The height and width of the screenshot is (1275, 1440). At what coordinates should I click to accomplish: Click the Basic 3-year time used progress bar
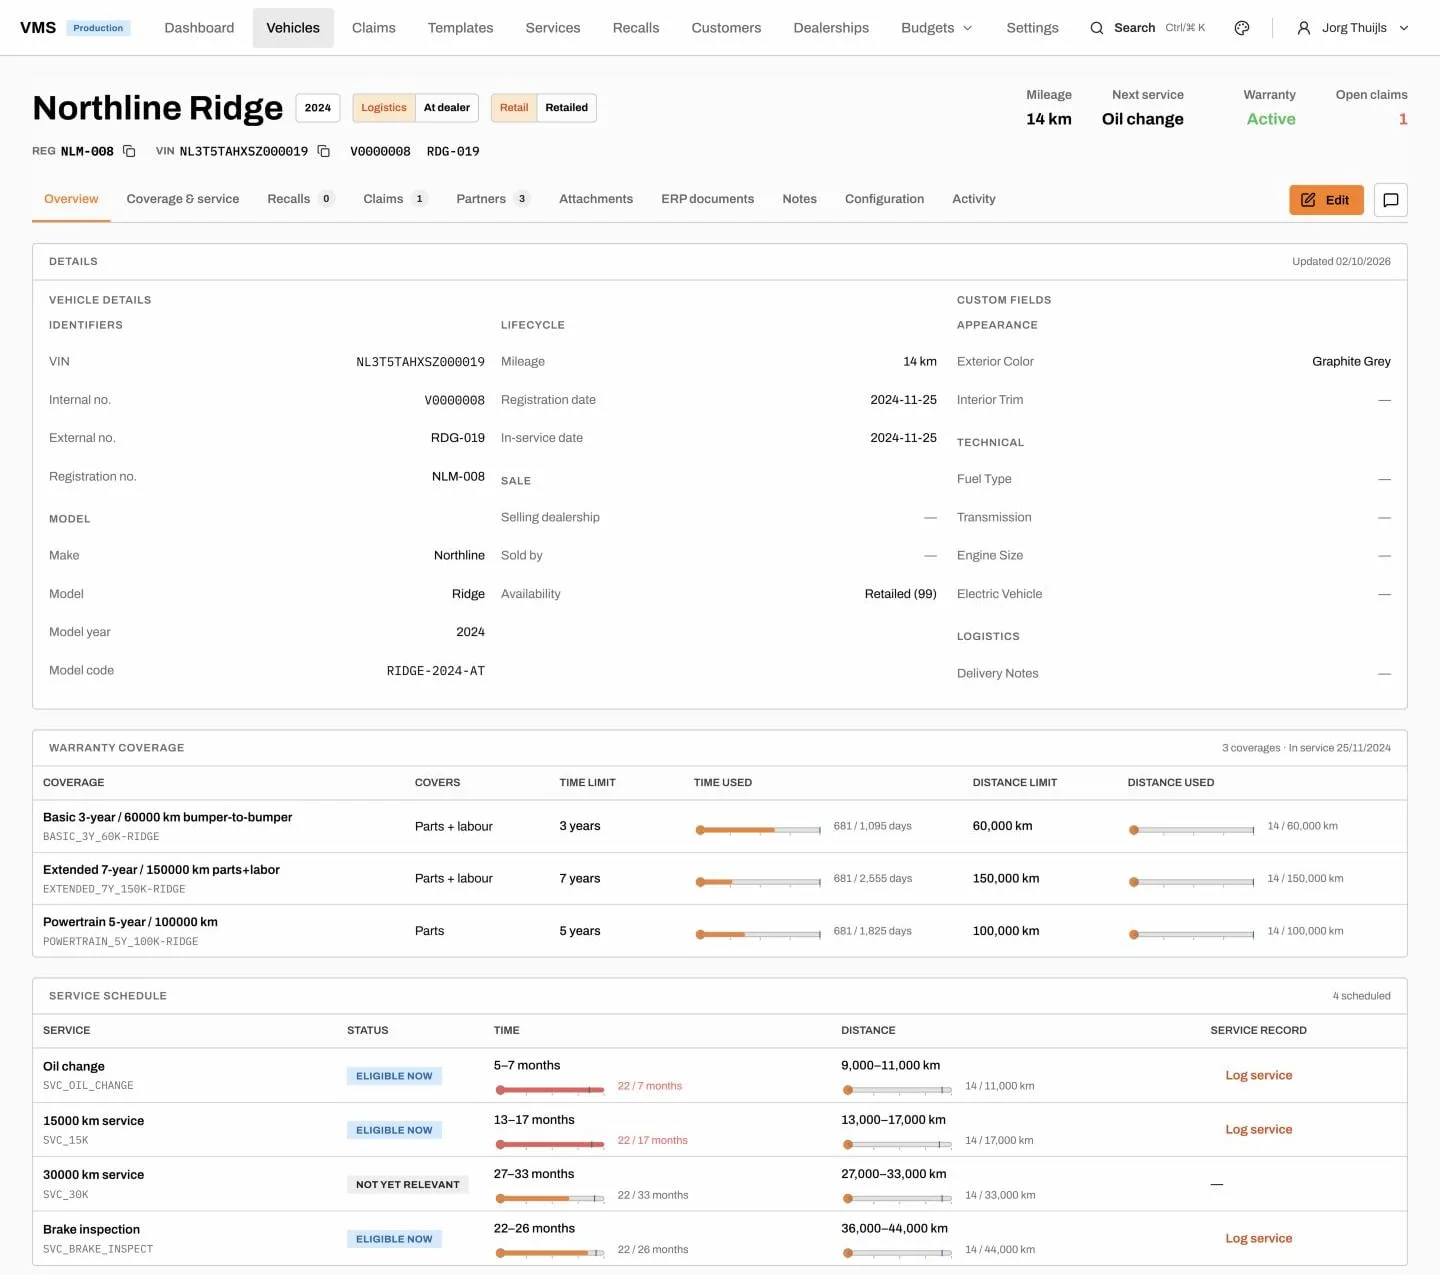click(x=758, y=830)
